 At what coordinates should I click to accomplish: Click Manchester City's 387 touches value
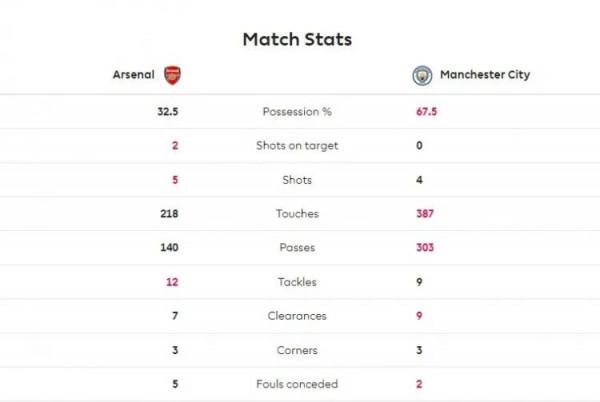point(425,214)
